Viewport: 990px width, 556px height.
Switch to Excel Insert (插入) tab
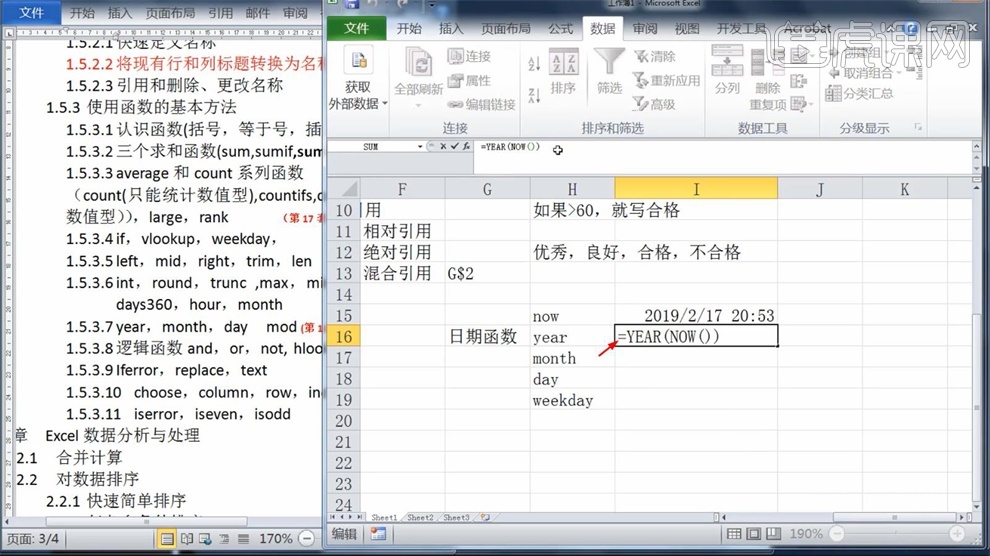451,28
